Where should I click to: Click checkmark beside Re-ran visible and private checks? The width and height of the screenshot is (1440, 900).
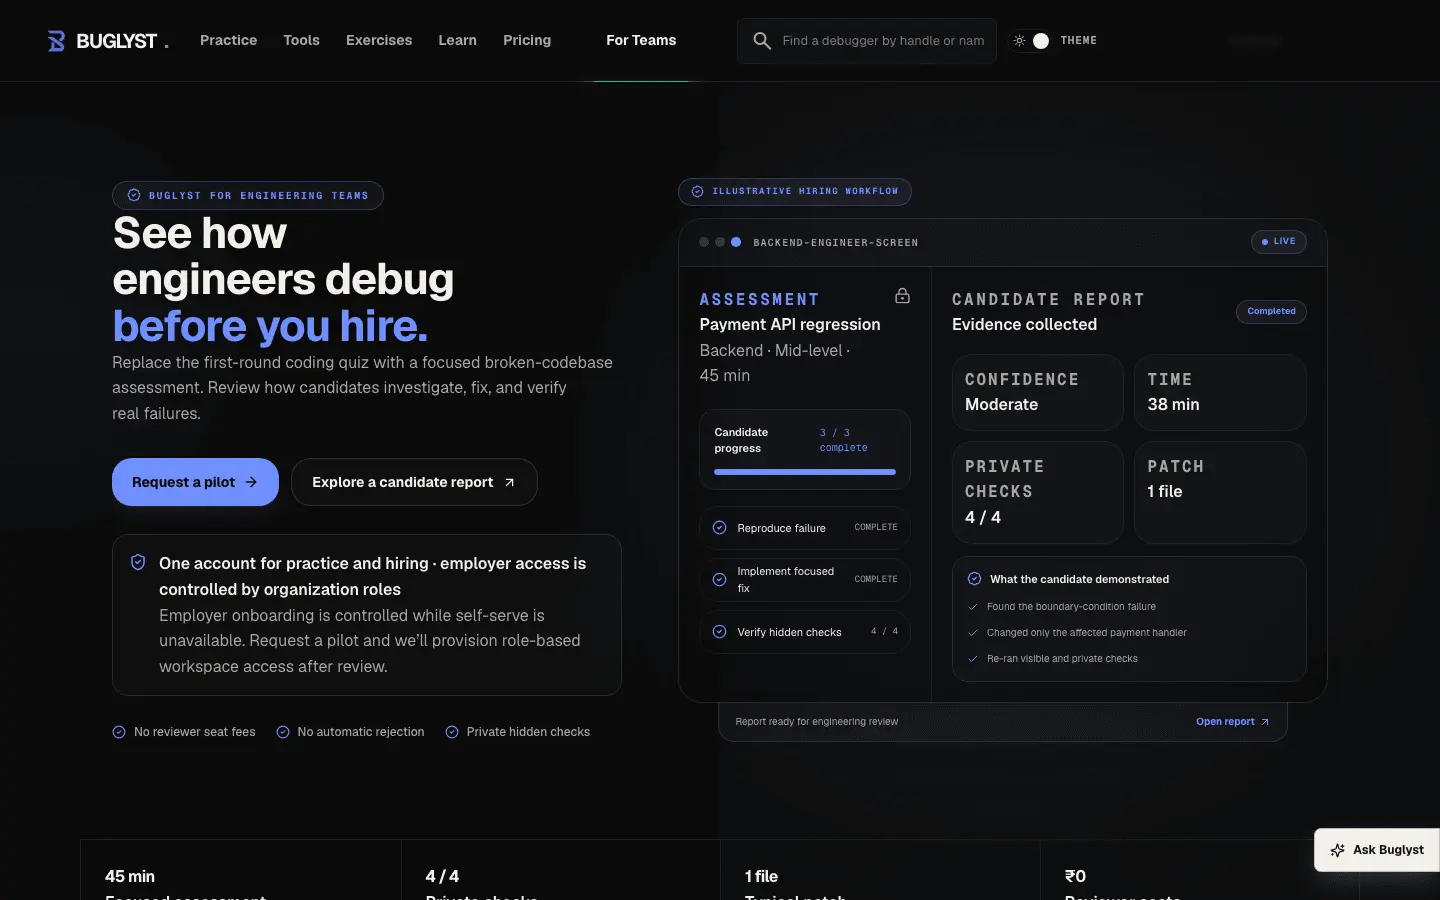point(972,658)
